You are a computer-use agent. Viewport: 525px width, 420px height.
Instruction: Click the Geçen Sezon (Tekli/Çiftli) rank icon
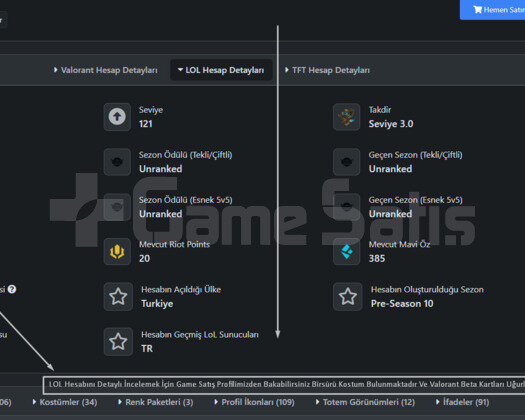tap(347, 162)
